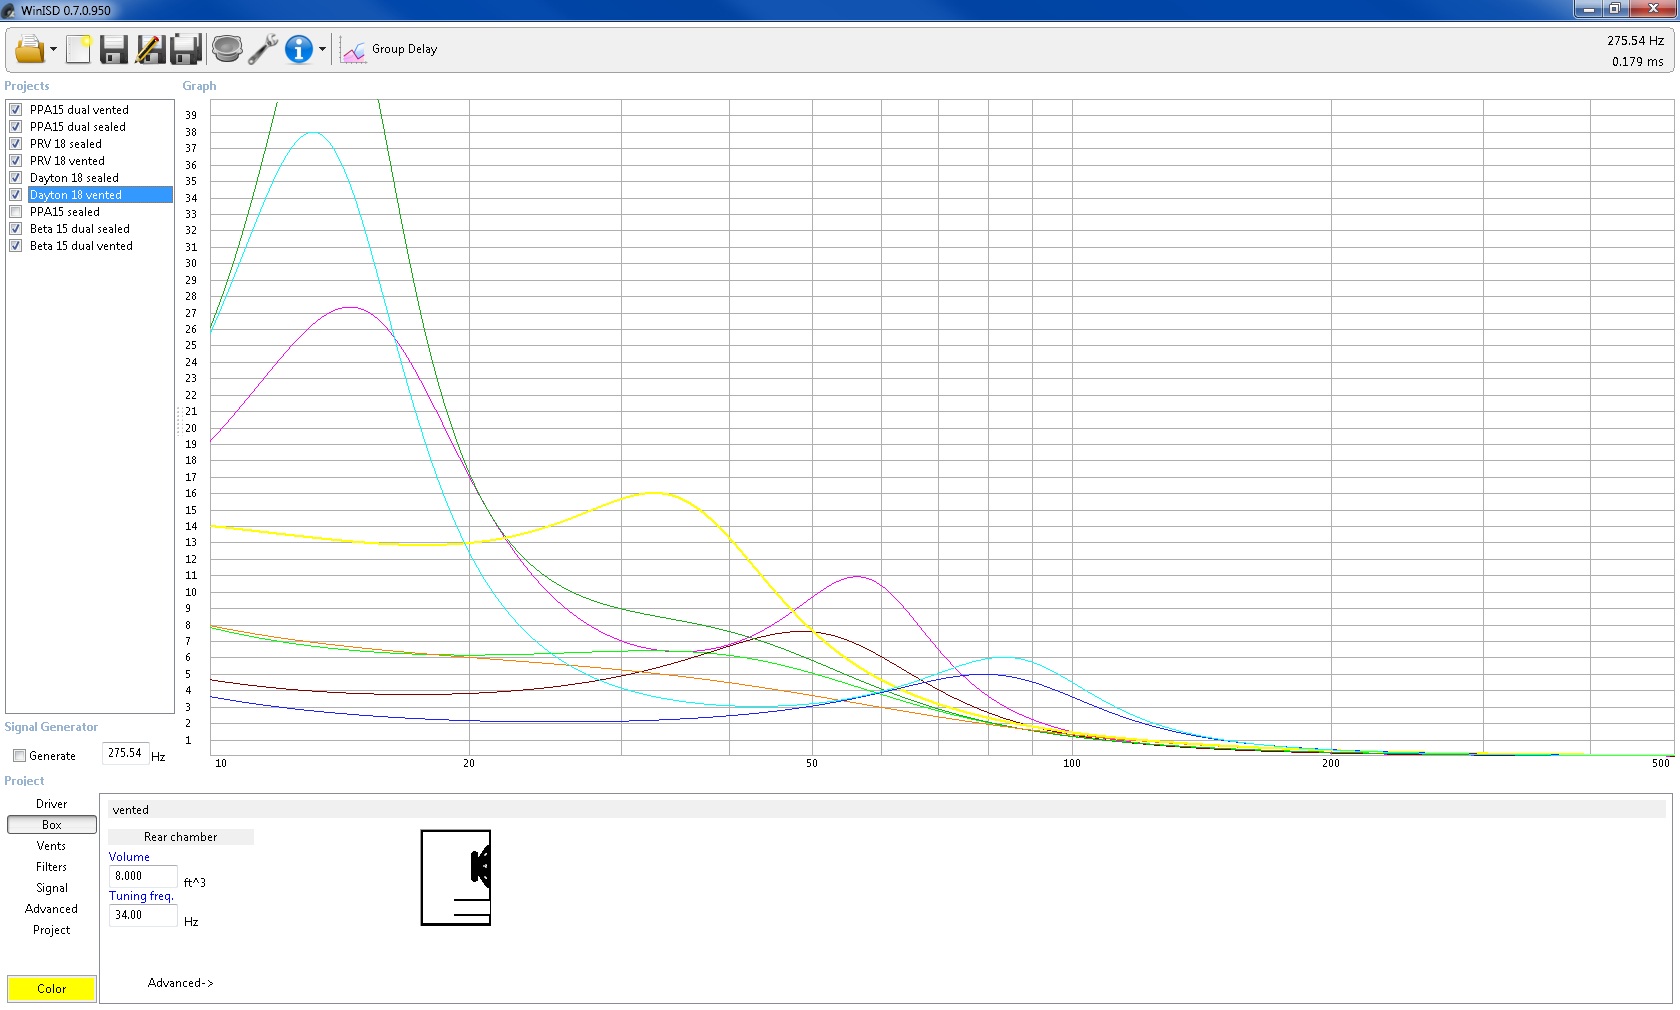Click the box Volume input field
The height and width of the screenshot is (1010, 1680).
click(x=143, y=876)
